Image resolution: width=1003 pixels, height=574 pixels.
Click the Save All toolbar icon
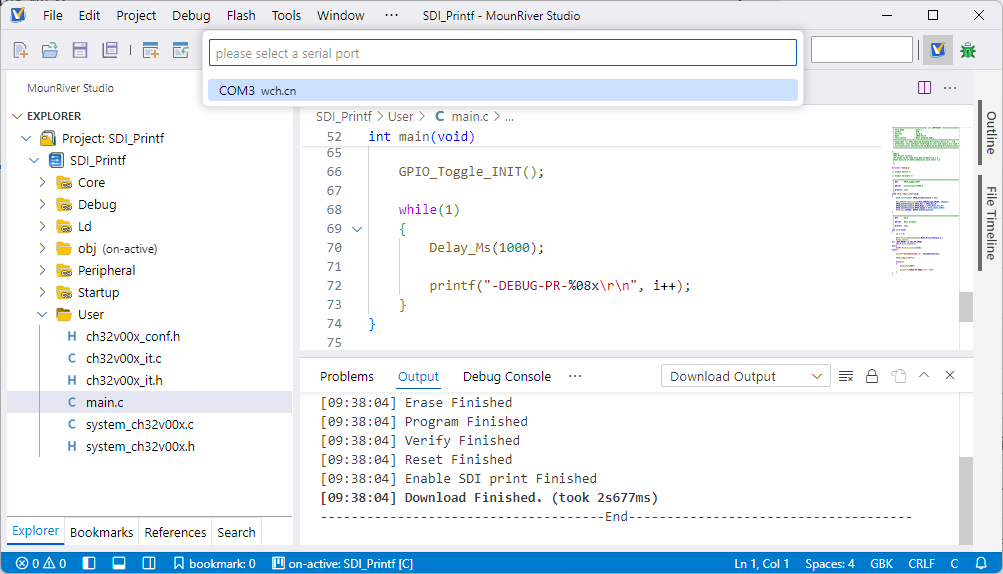[109, 50]
